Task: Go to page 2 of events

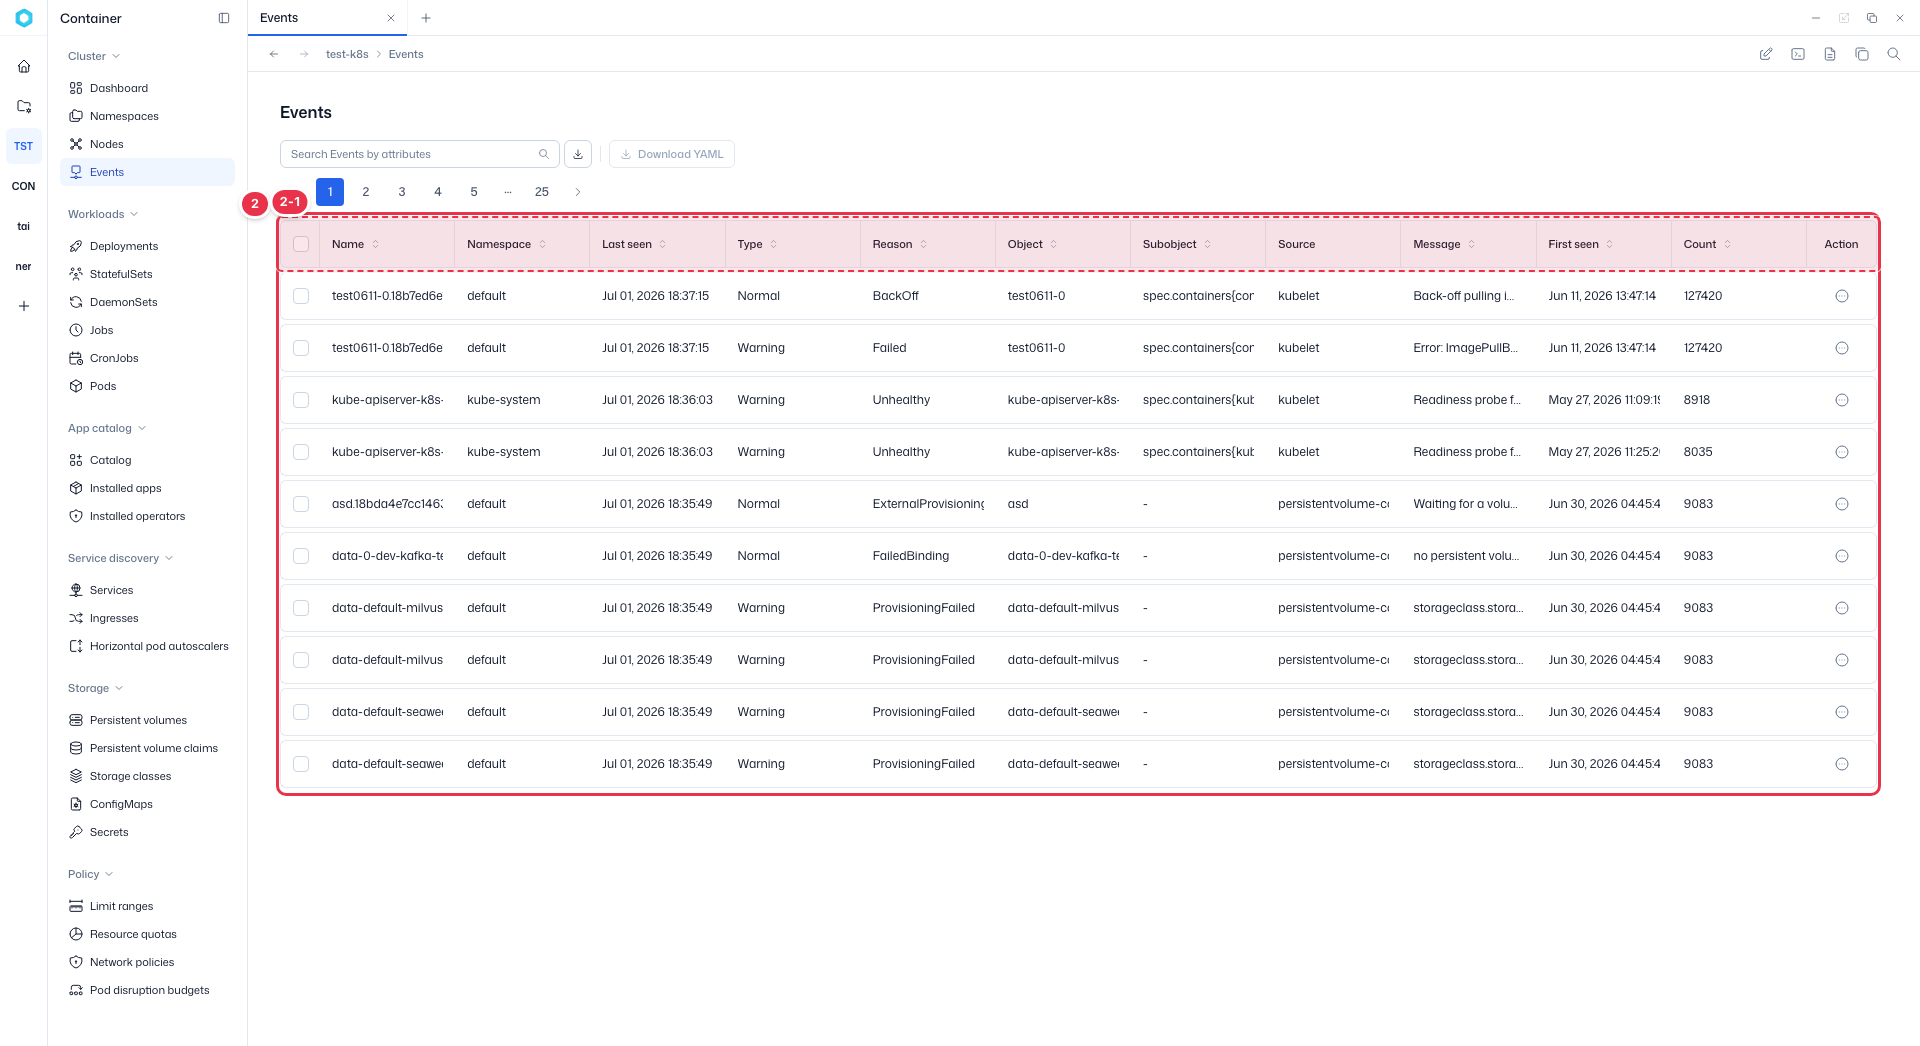Action: [366, 192]
